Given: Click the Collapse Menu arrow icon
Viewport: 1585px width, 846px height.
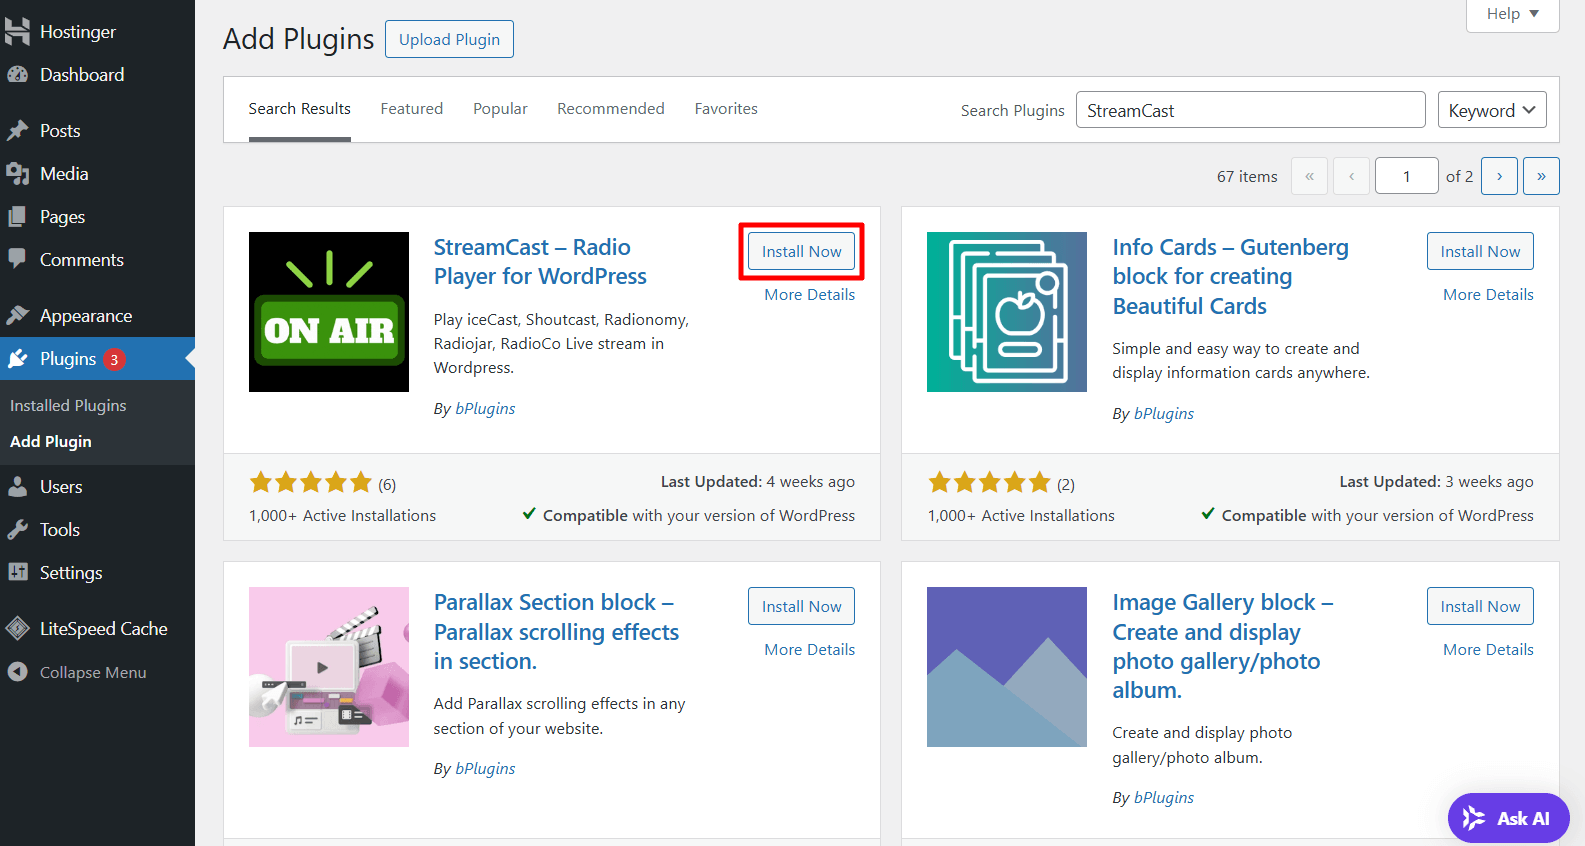Looking at the screenshot, I should (x=17, y=672).
